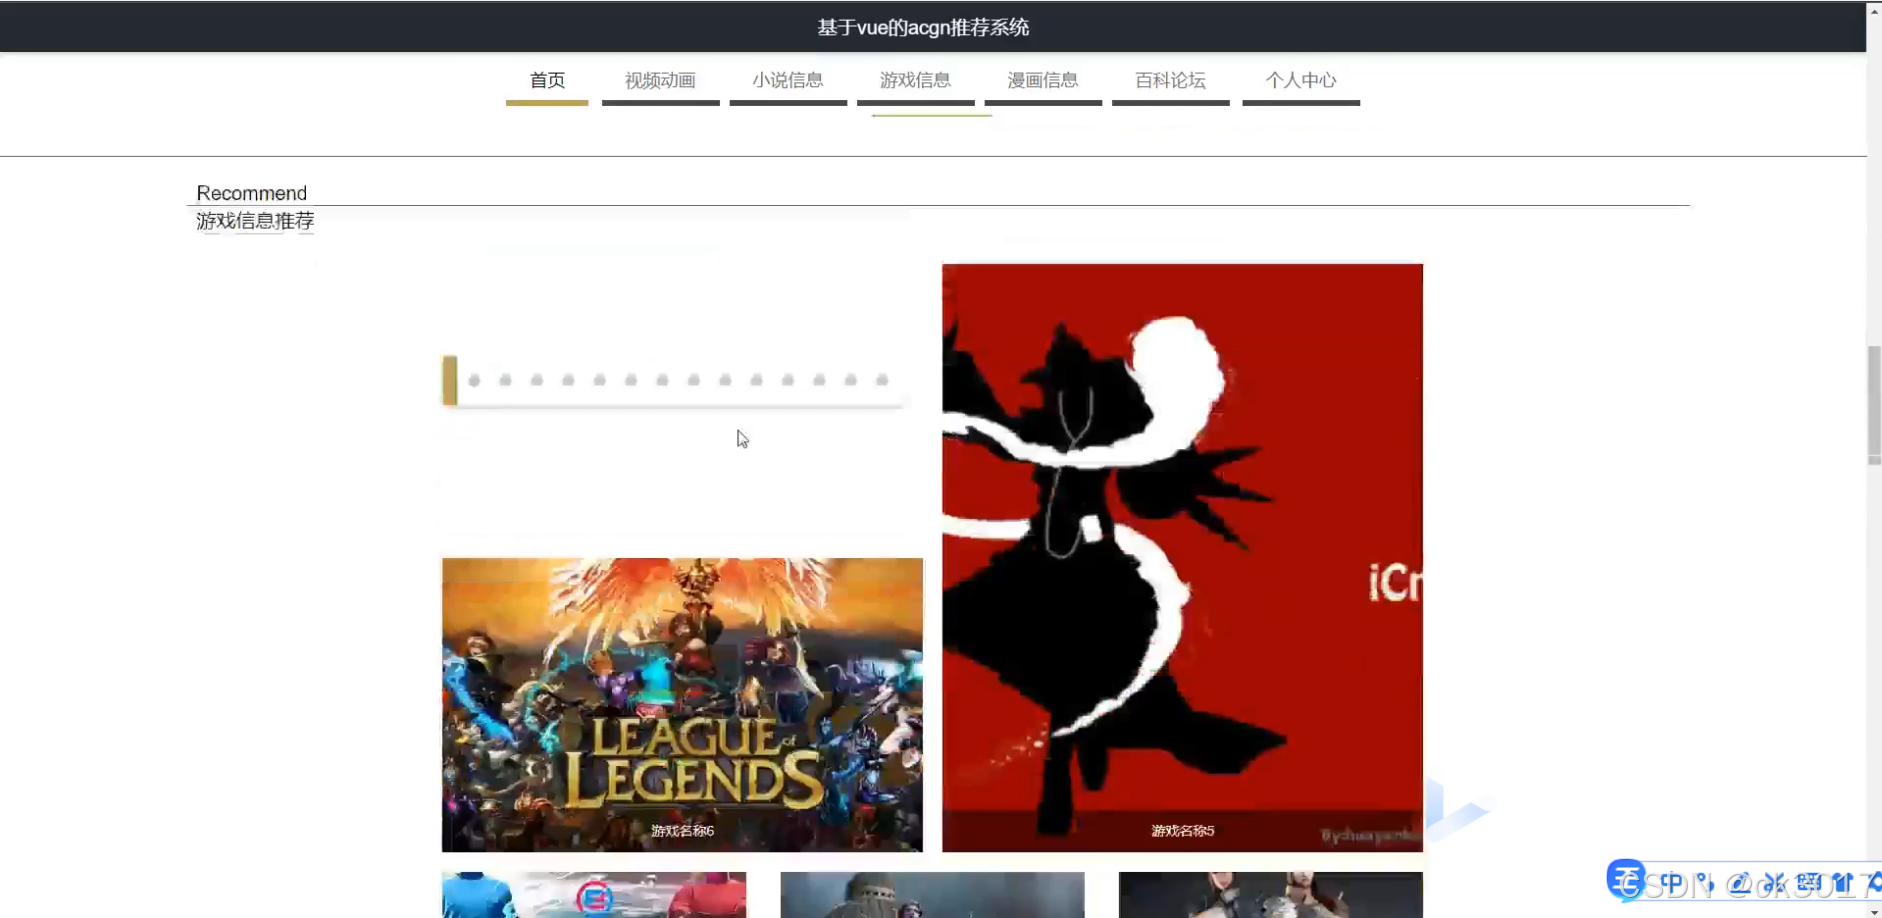Select the active gold carousel indicator
Viewport: 1882px width, 918px height.
(450, 380)
